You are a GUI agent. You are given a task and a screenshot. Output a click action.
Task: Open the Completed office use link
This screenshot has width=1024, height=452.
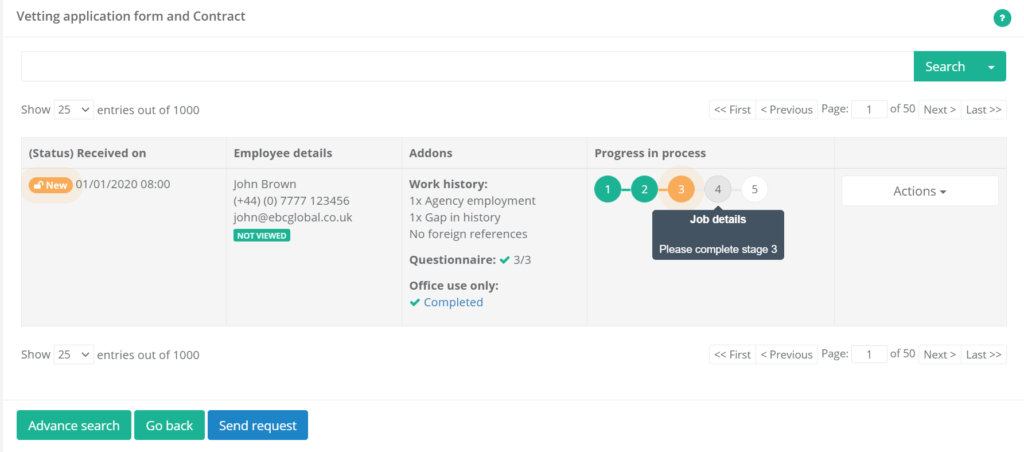pyautogui.click(x=453, y=302)
